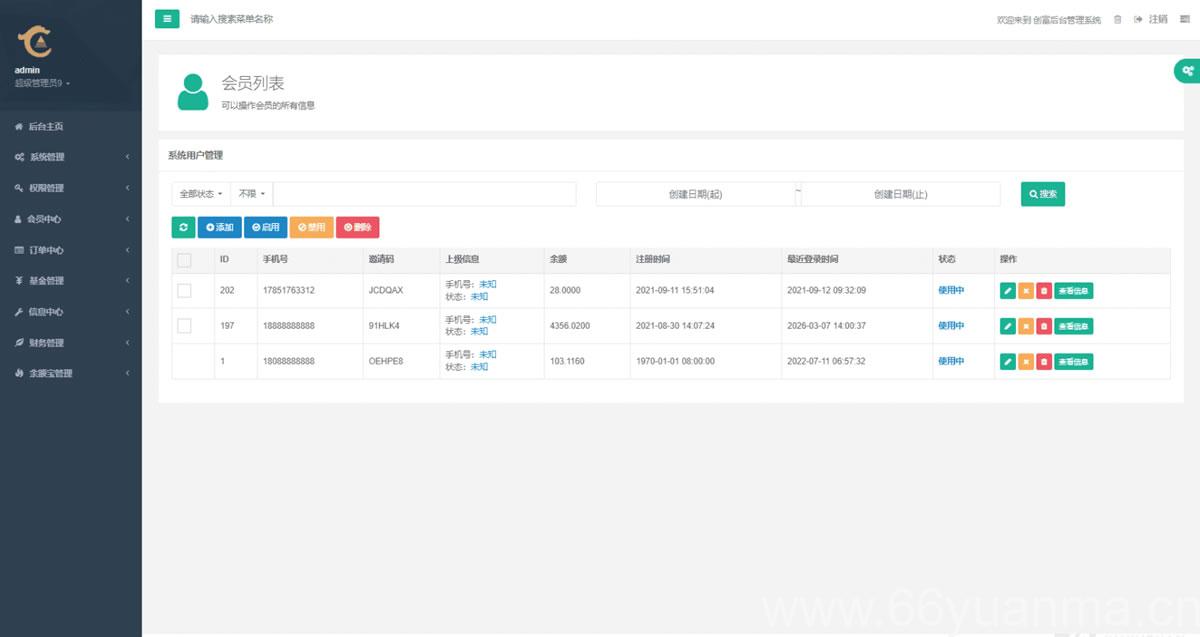Open the 不限 filter dropdown
The height and width of the screenshot is (637, 1200).
tap(252, 194)
